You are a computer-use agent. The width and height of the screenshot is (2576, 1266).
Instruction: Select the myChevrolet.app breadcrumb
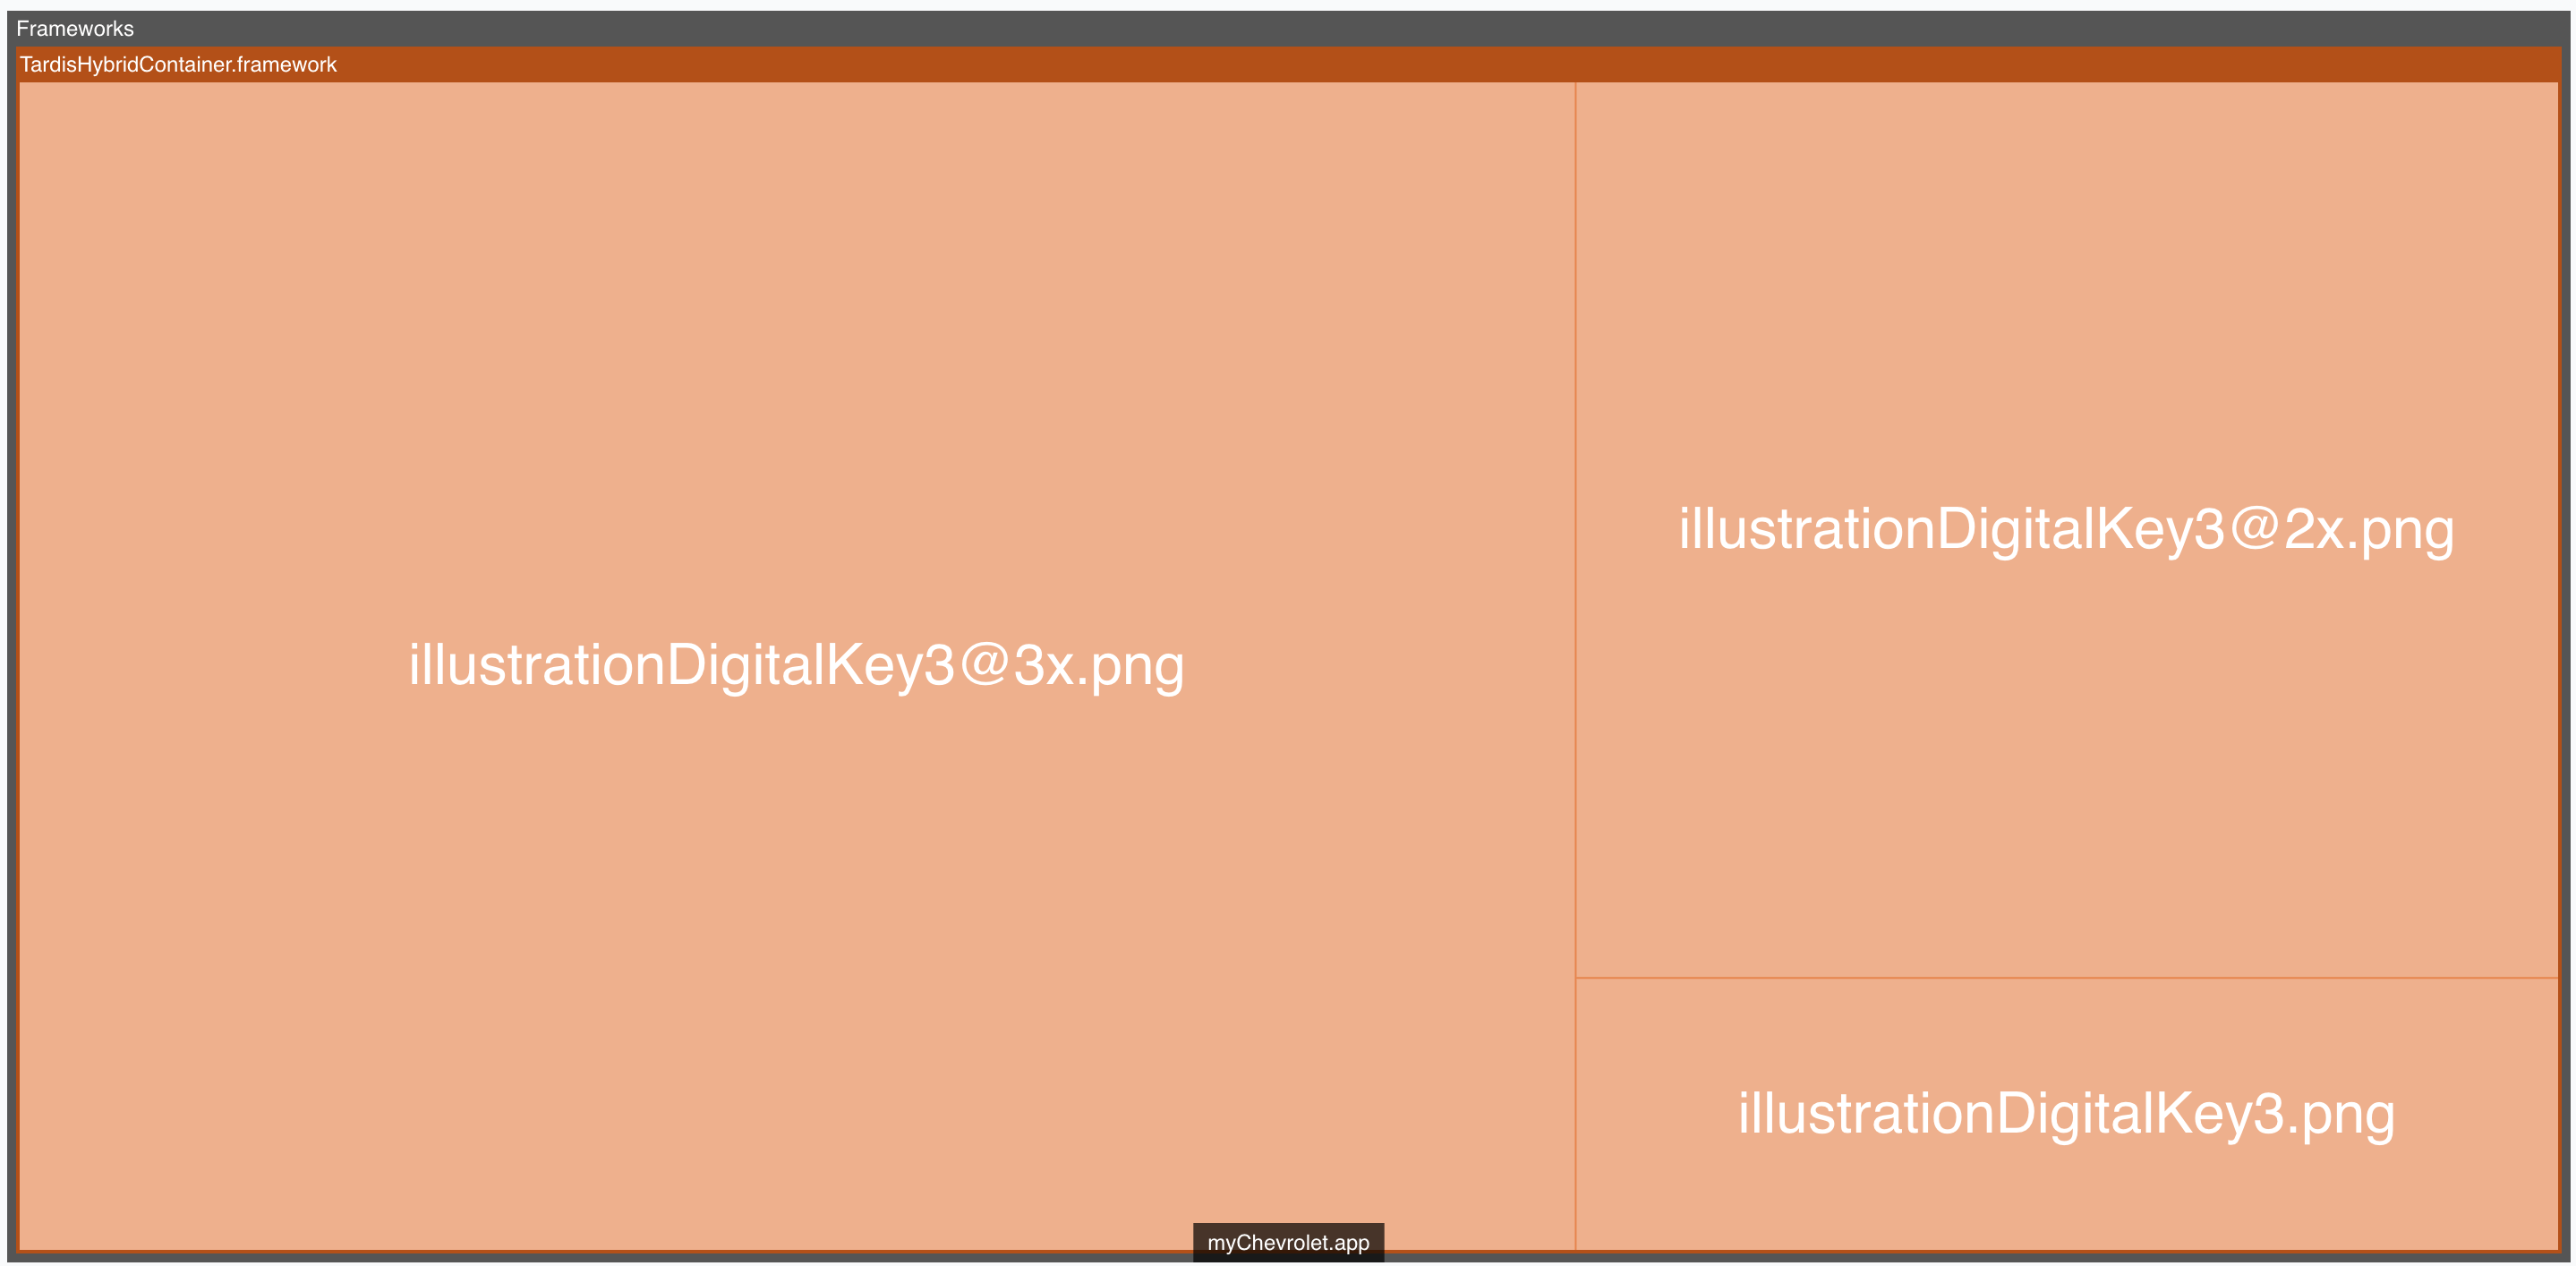click(x=1288, y=1243)
